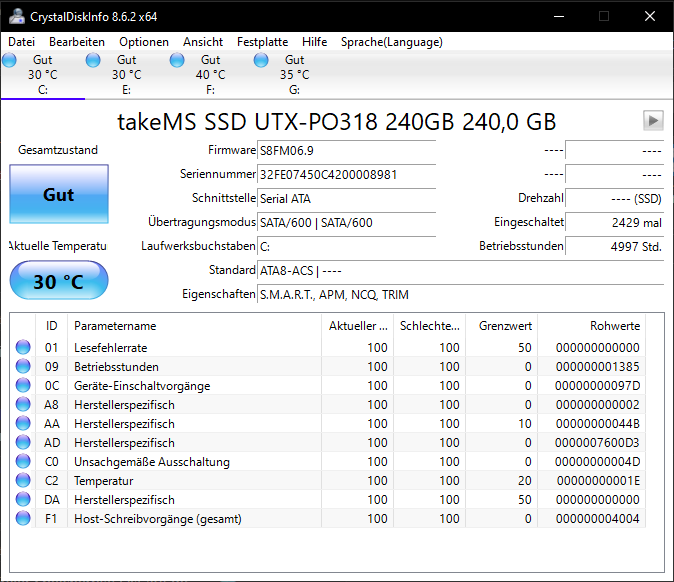Select Host-Schreibvorgänge (gesamt) row text

click(158, 519)
